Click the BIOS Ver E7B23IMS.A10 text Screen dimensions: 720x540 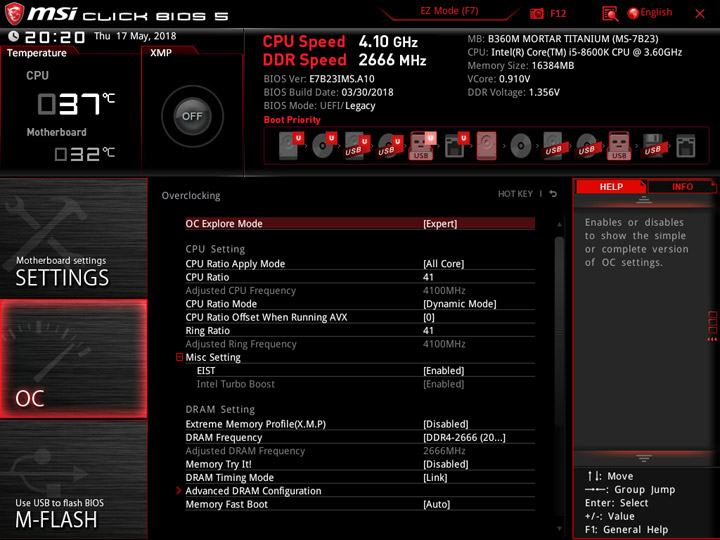tap(319, 79)
